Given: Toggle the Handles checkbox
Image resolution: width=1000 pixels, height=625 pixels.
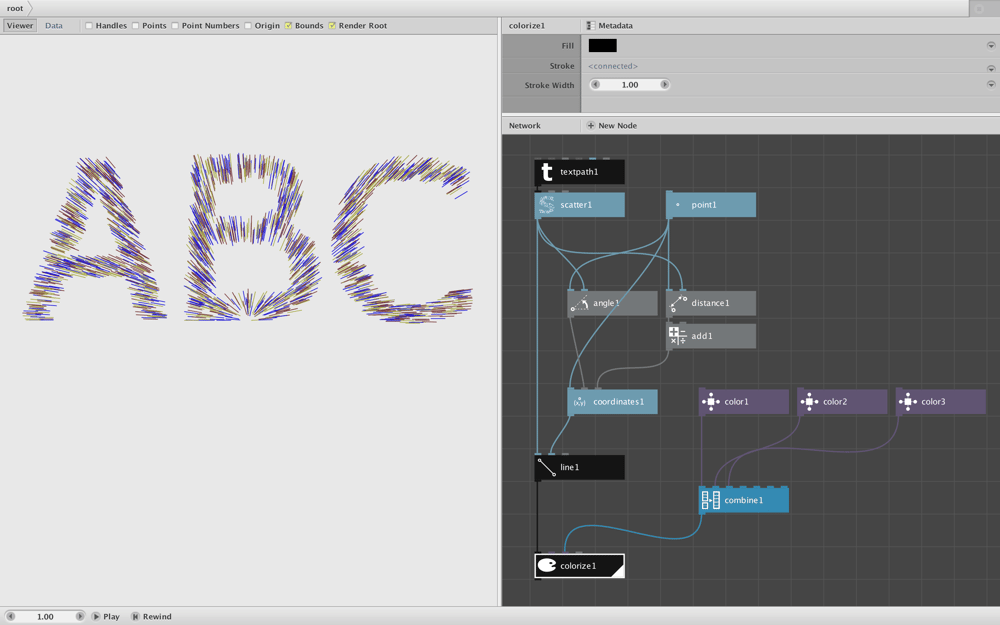Looking at the screenshot, I should point(89,26).
